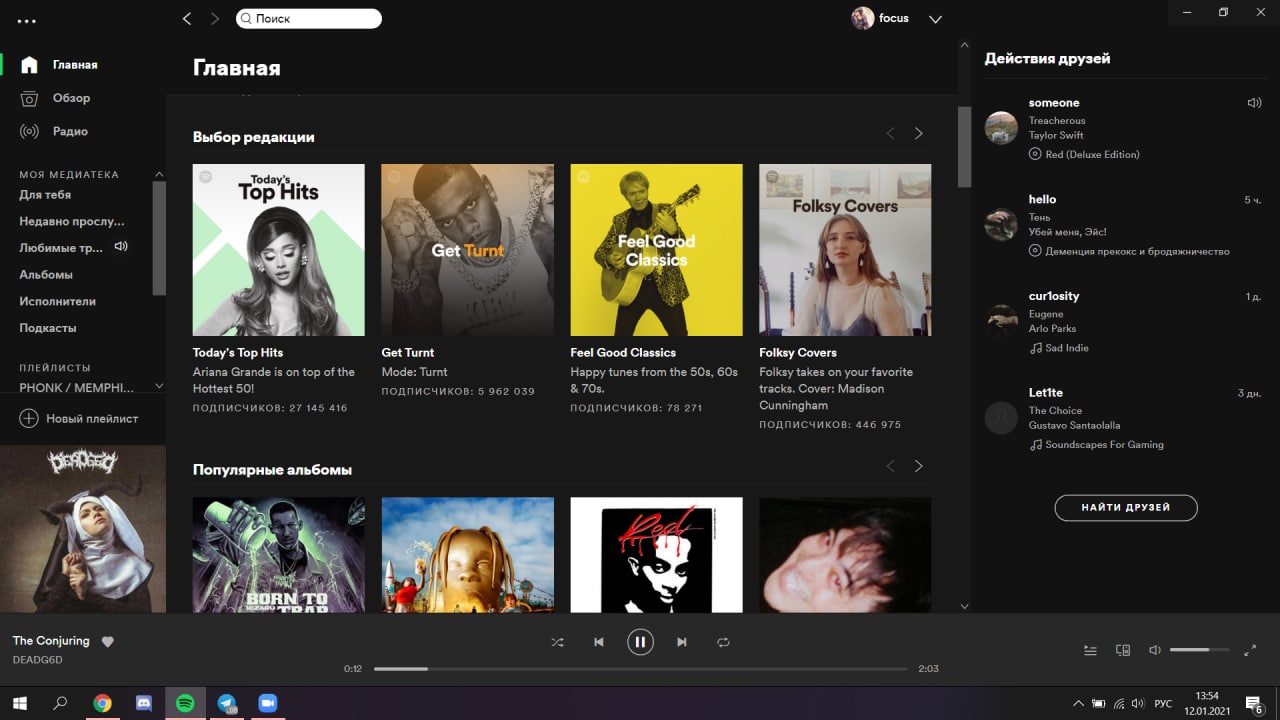Show next Популярные альбомы items
Image resolution: width=1280 pixels, height=720 pixels.
pyautogui.click(x=918, y=466)
